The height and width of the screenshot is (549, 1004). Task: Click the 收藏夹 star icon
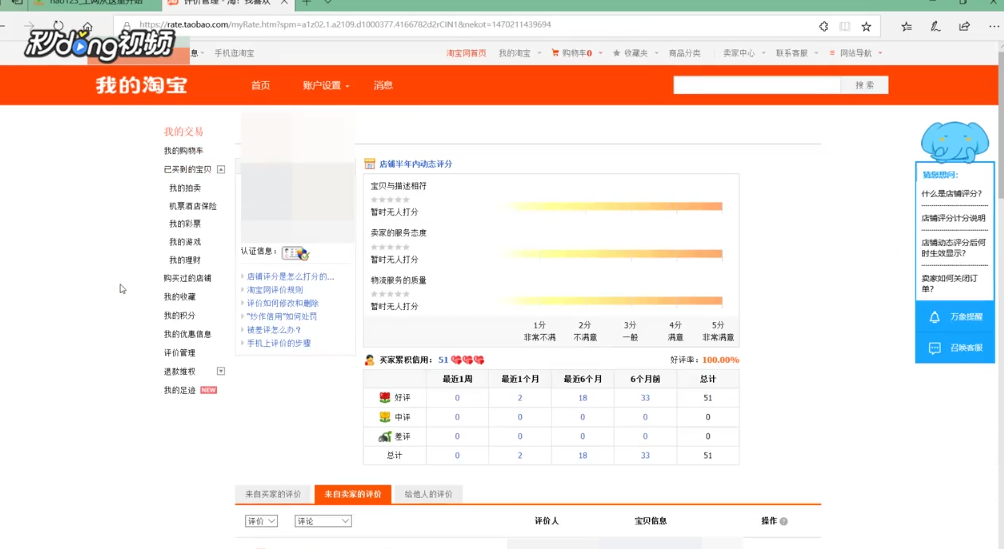coord(617,53)
